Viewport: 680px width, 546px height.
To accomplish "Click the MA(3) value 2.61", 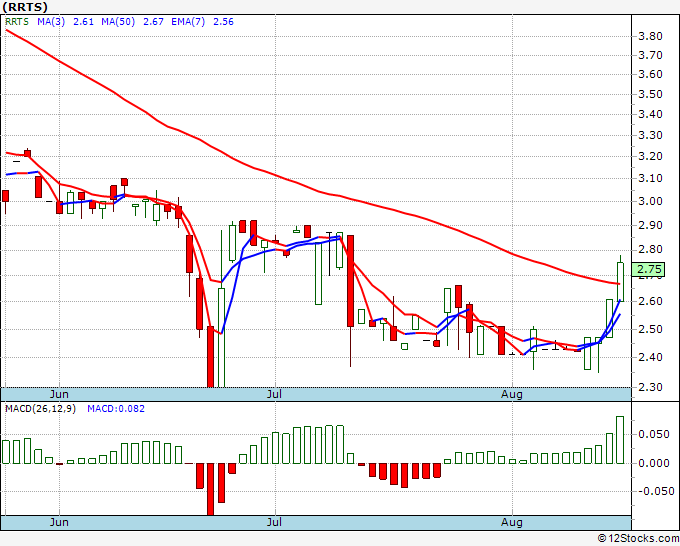I will 83,22.
